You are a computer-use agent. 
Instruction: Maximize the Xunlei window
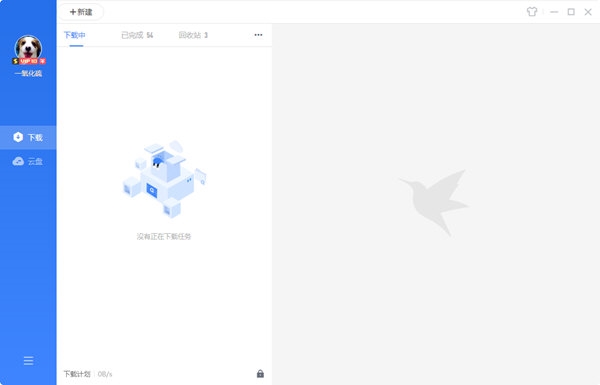point(571,12)
